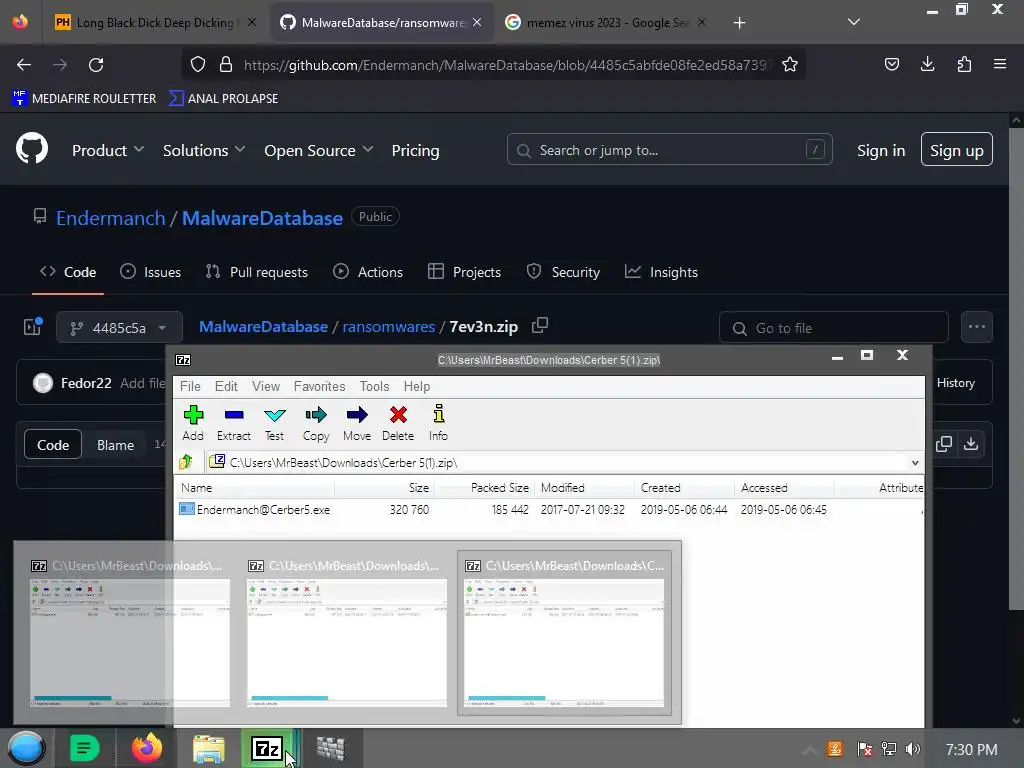Open the Favorites menu in 7-Zip
1024x768 pixels.
pos(319,386)
